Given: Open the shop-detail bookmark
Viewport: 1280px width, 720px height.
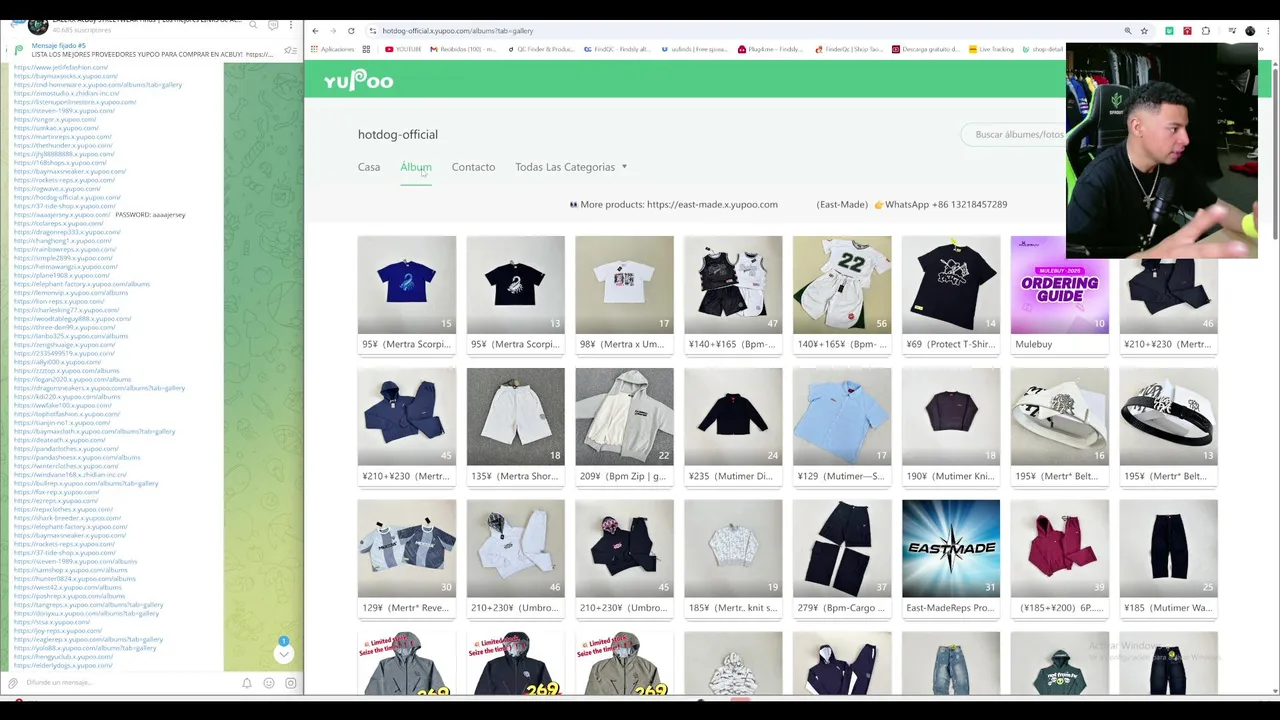Looking at the screenshot, I should point(1042,49).
